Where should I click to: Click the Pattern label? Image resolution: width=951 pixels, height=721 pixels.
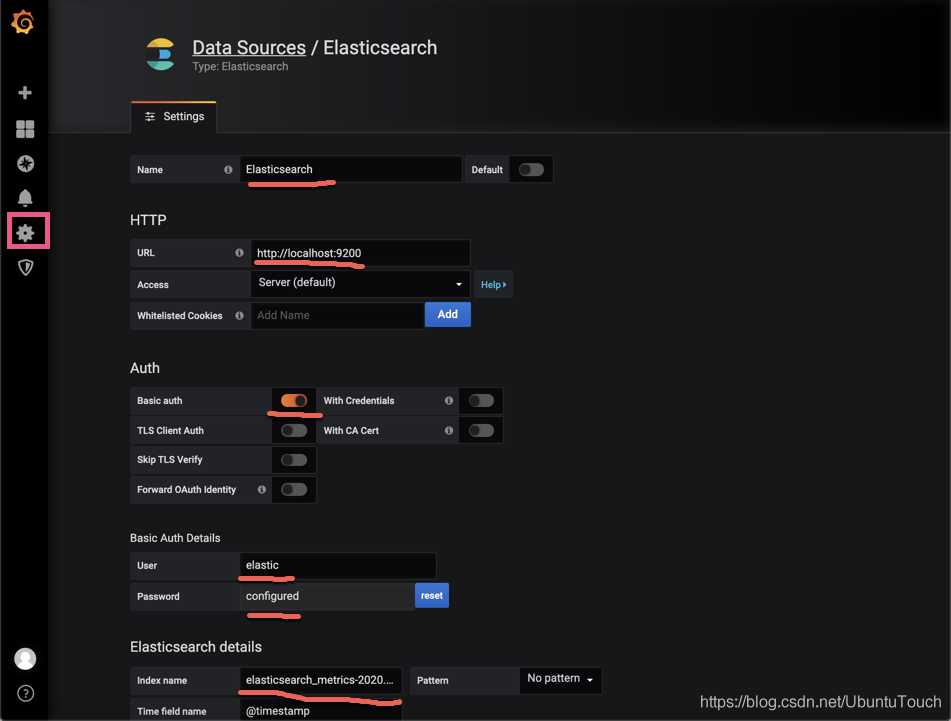click(432, 680)
